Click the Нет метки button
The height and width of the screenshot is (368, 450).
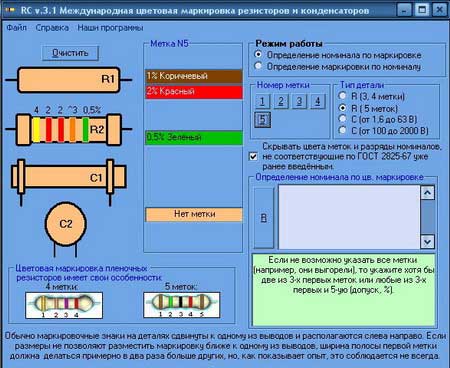point(194,214)
